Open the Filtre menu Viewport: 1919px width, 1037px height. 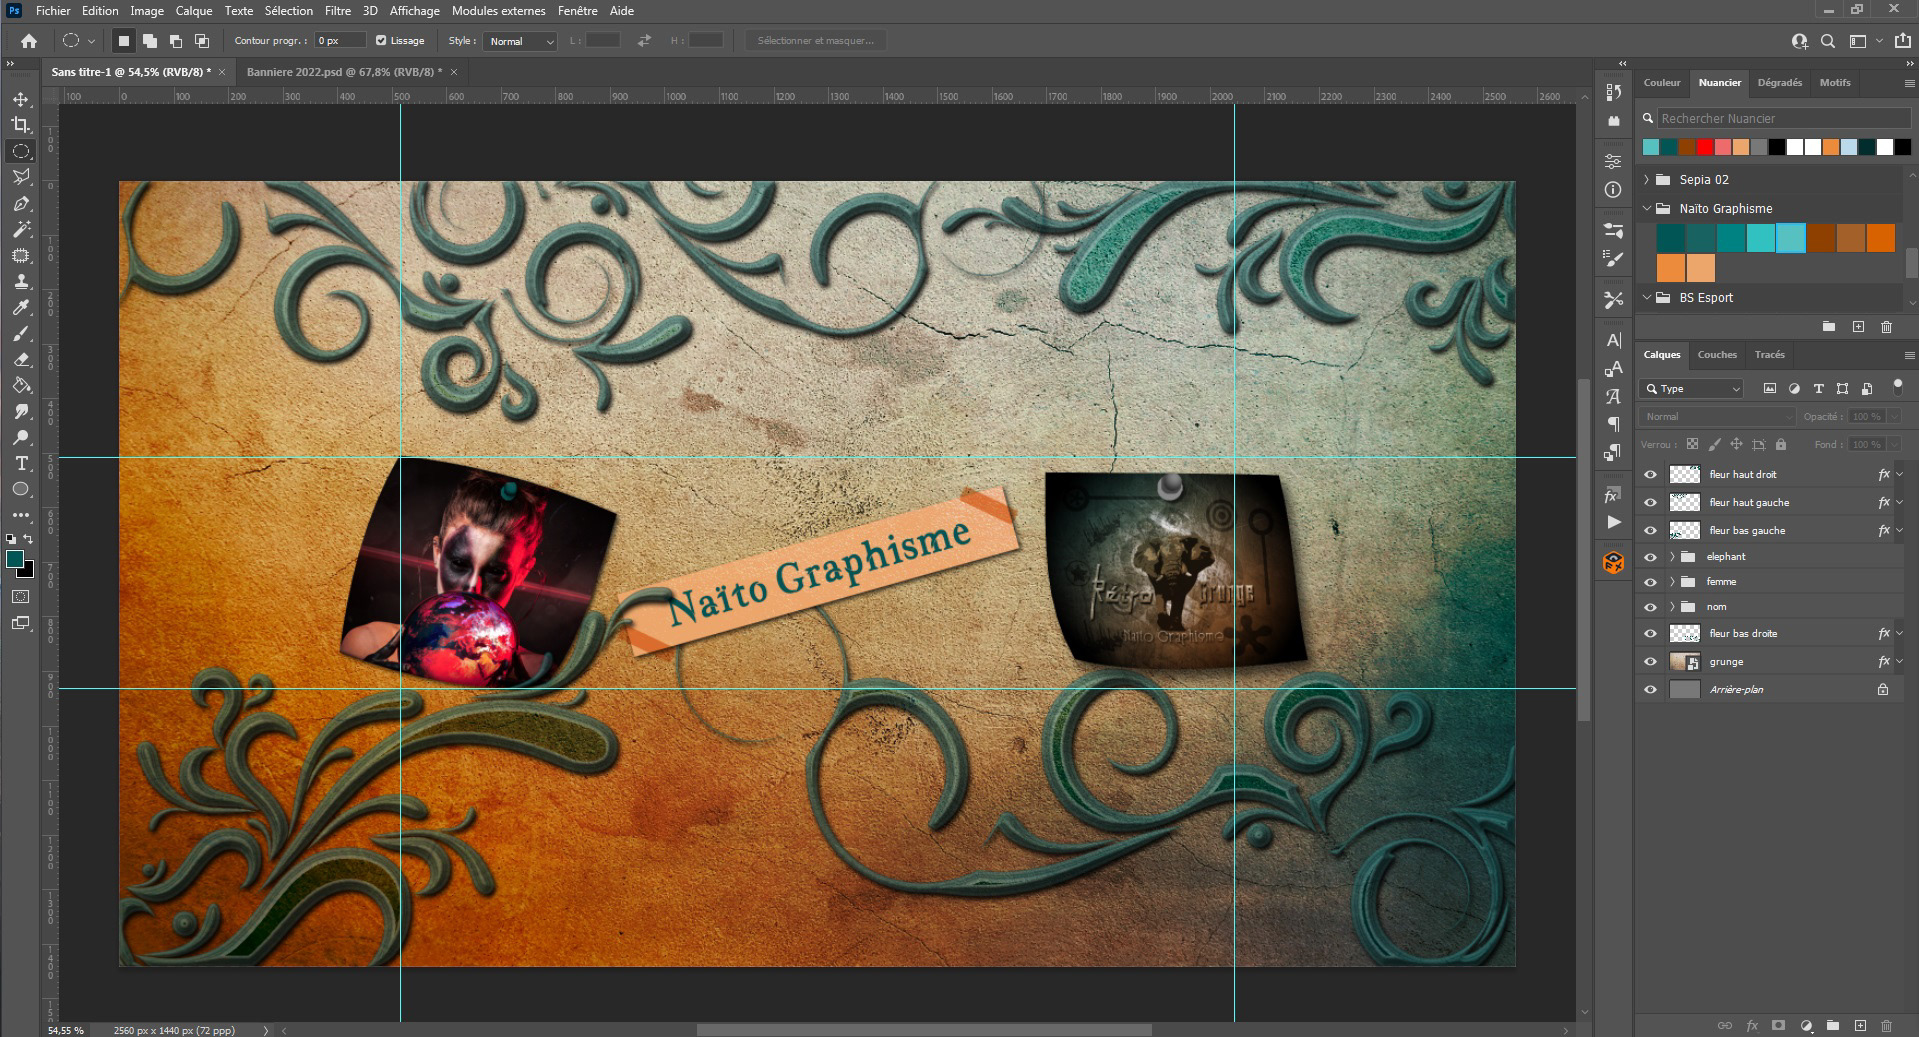[x=338, y=11]
